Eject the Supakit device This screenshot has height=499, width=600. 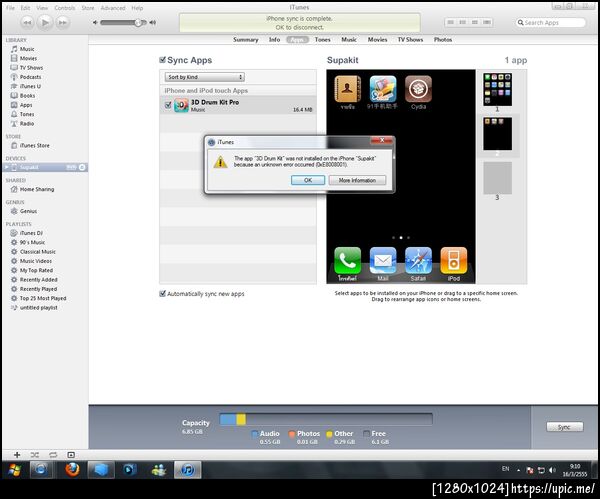pos(82,167)
